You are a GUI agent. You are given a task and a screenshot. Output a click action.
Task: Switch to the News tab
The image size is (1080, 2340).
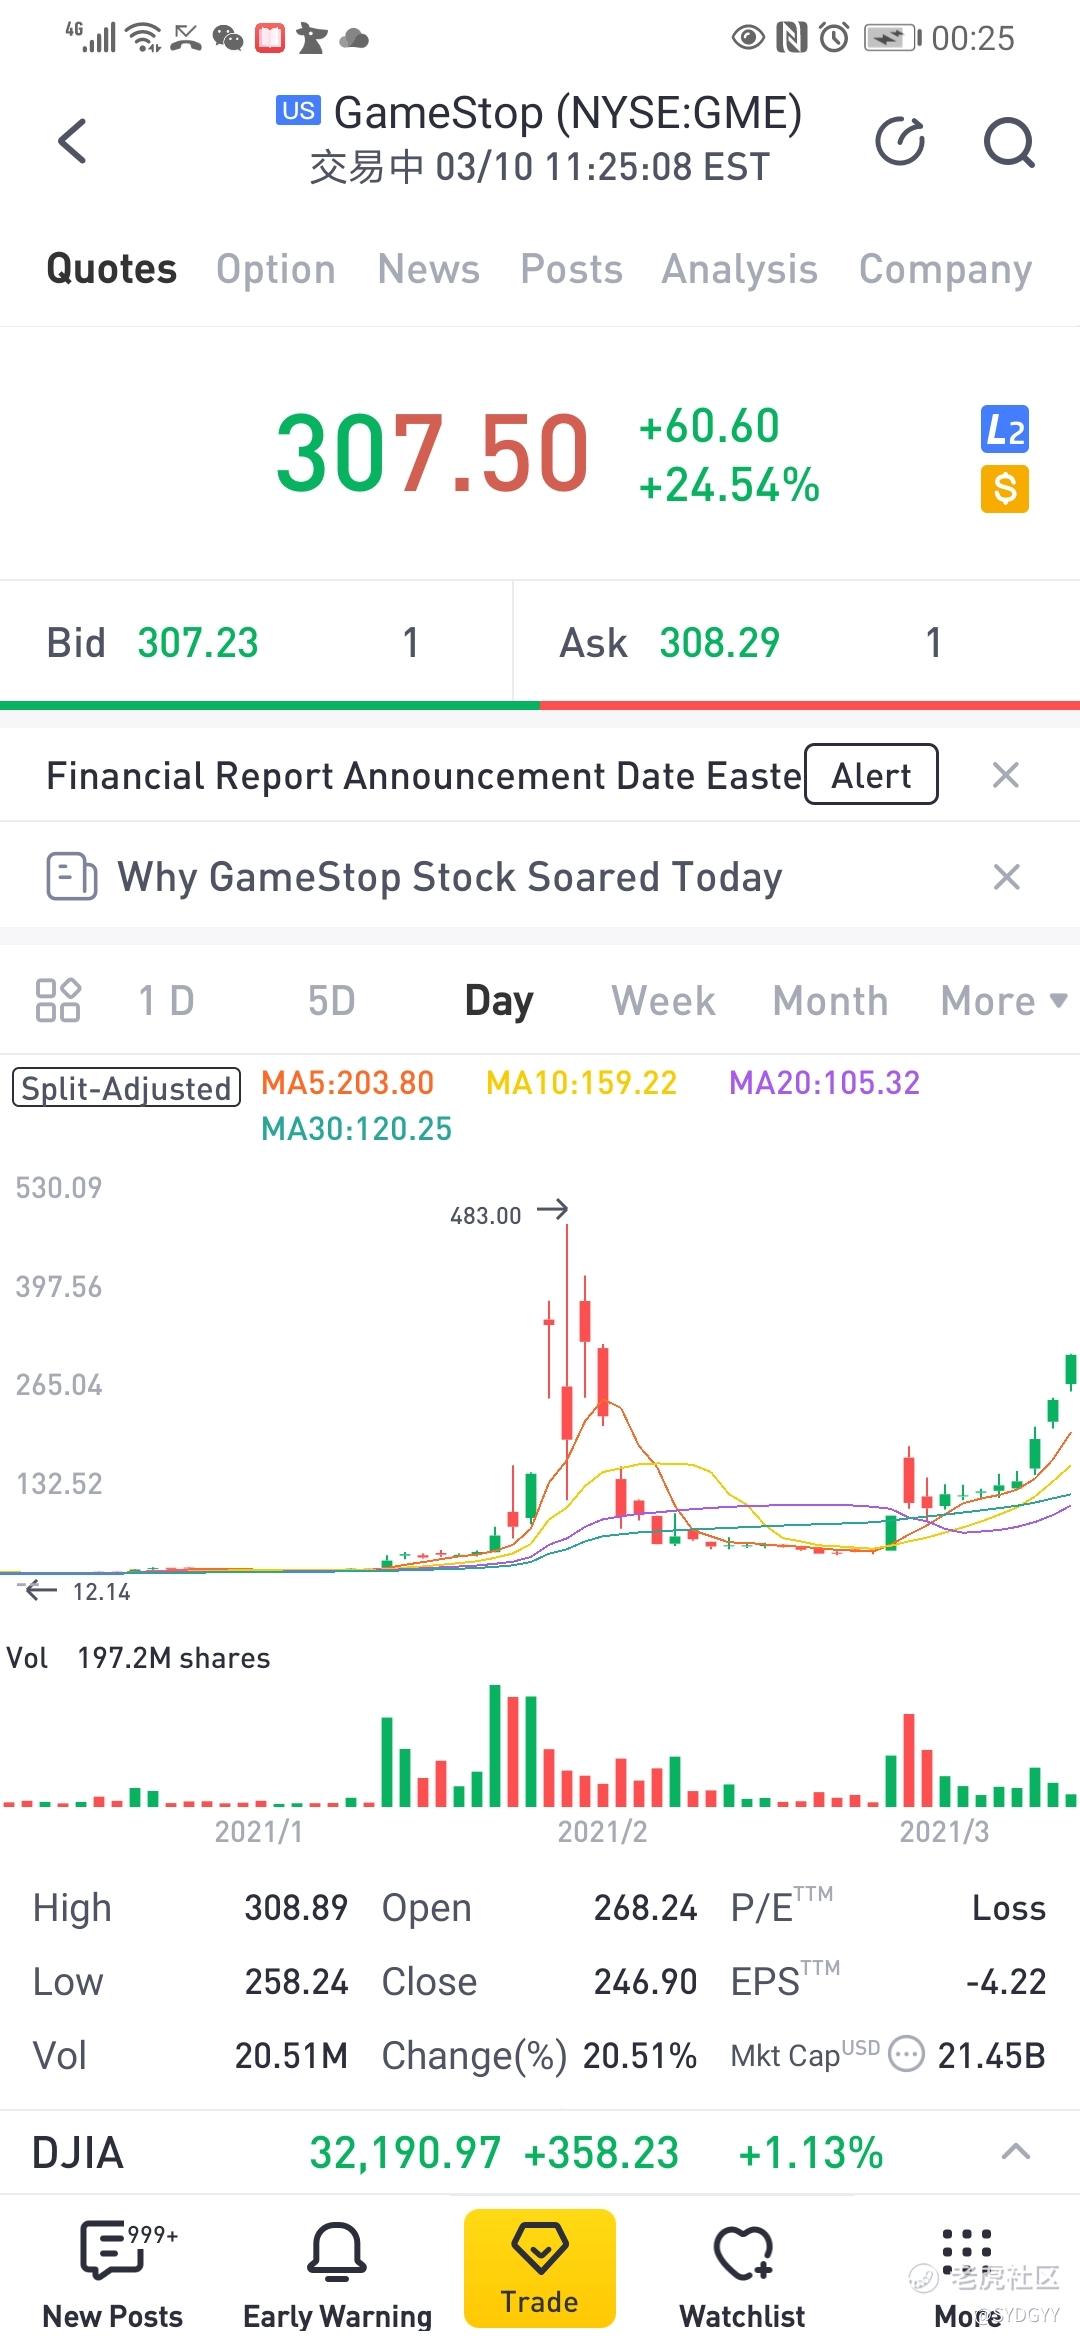click(x=429, y=269)
